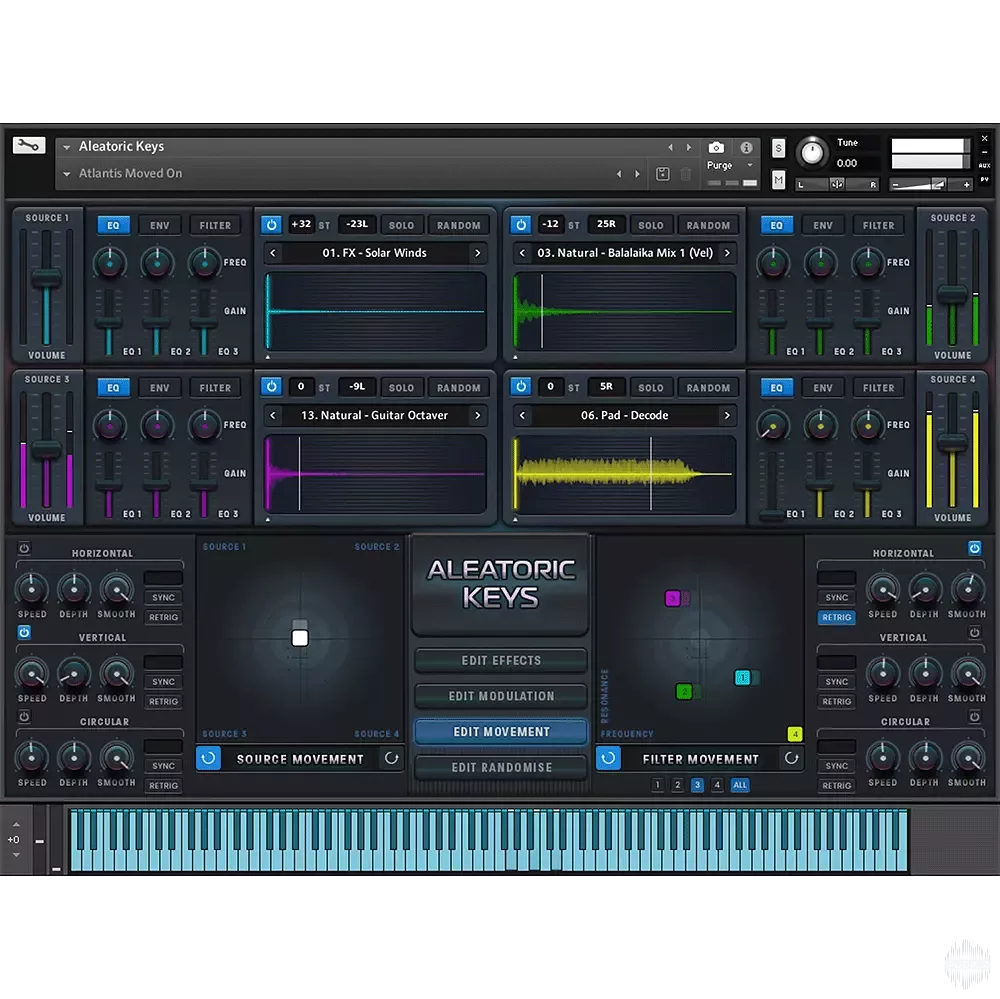Open the camera snapshot icon

[716, 147]
